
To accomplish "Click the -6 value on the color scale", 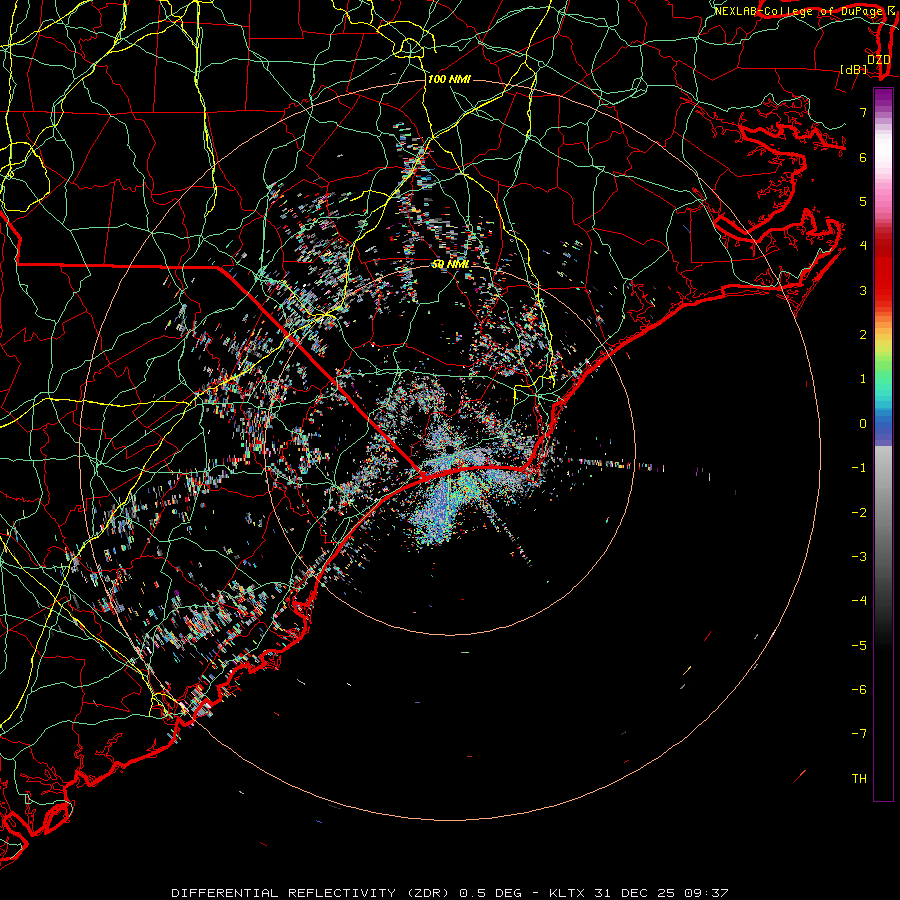I will pos(859,690).
